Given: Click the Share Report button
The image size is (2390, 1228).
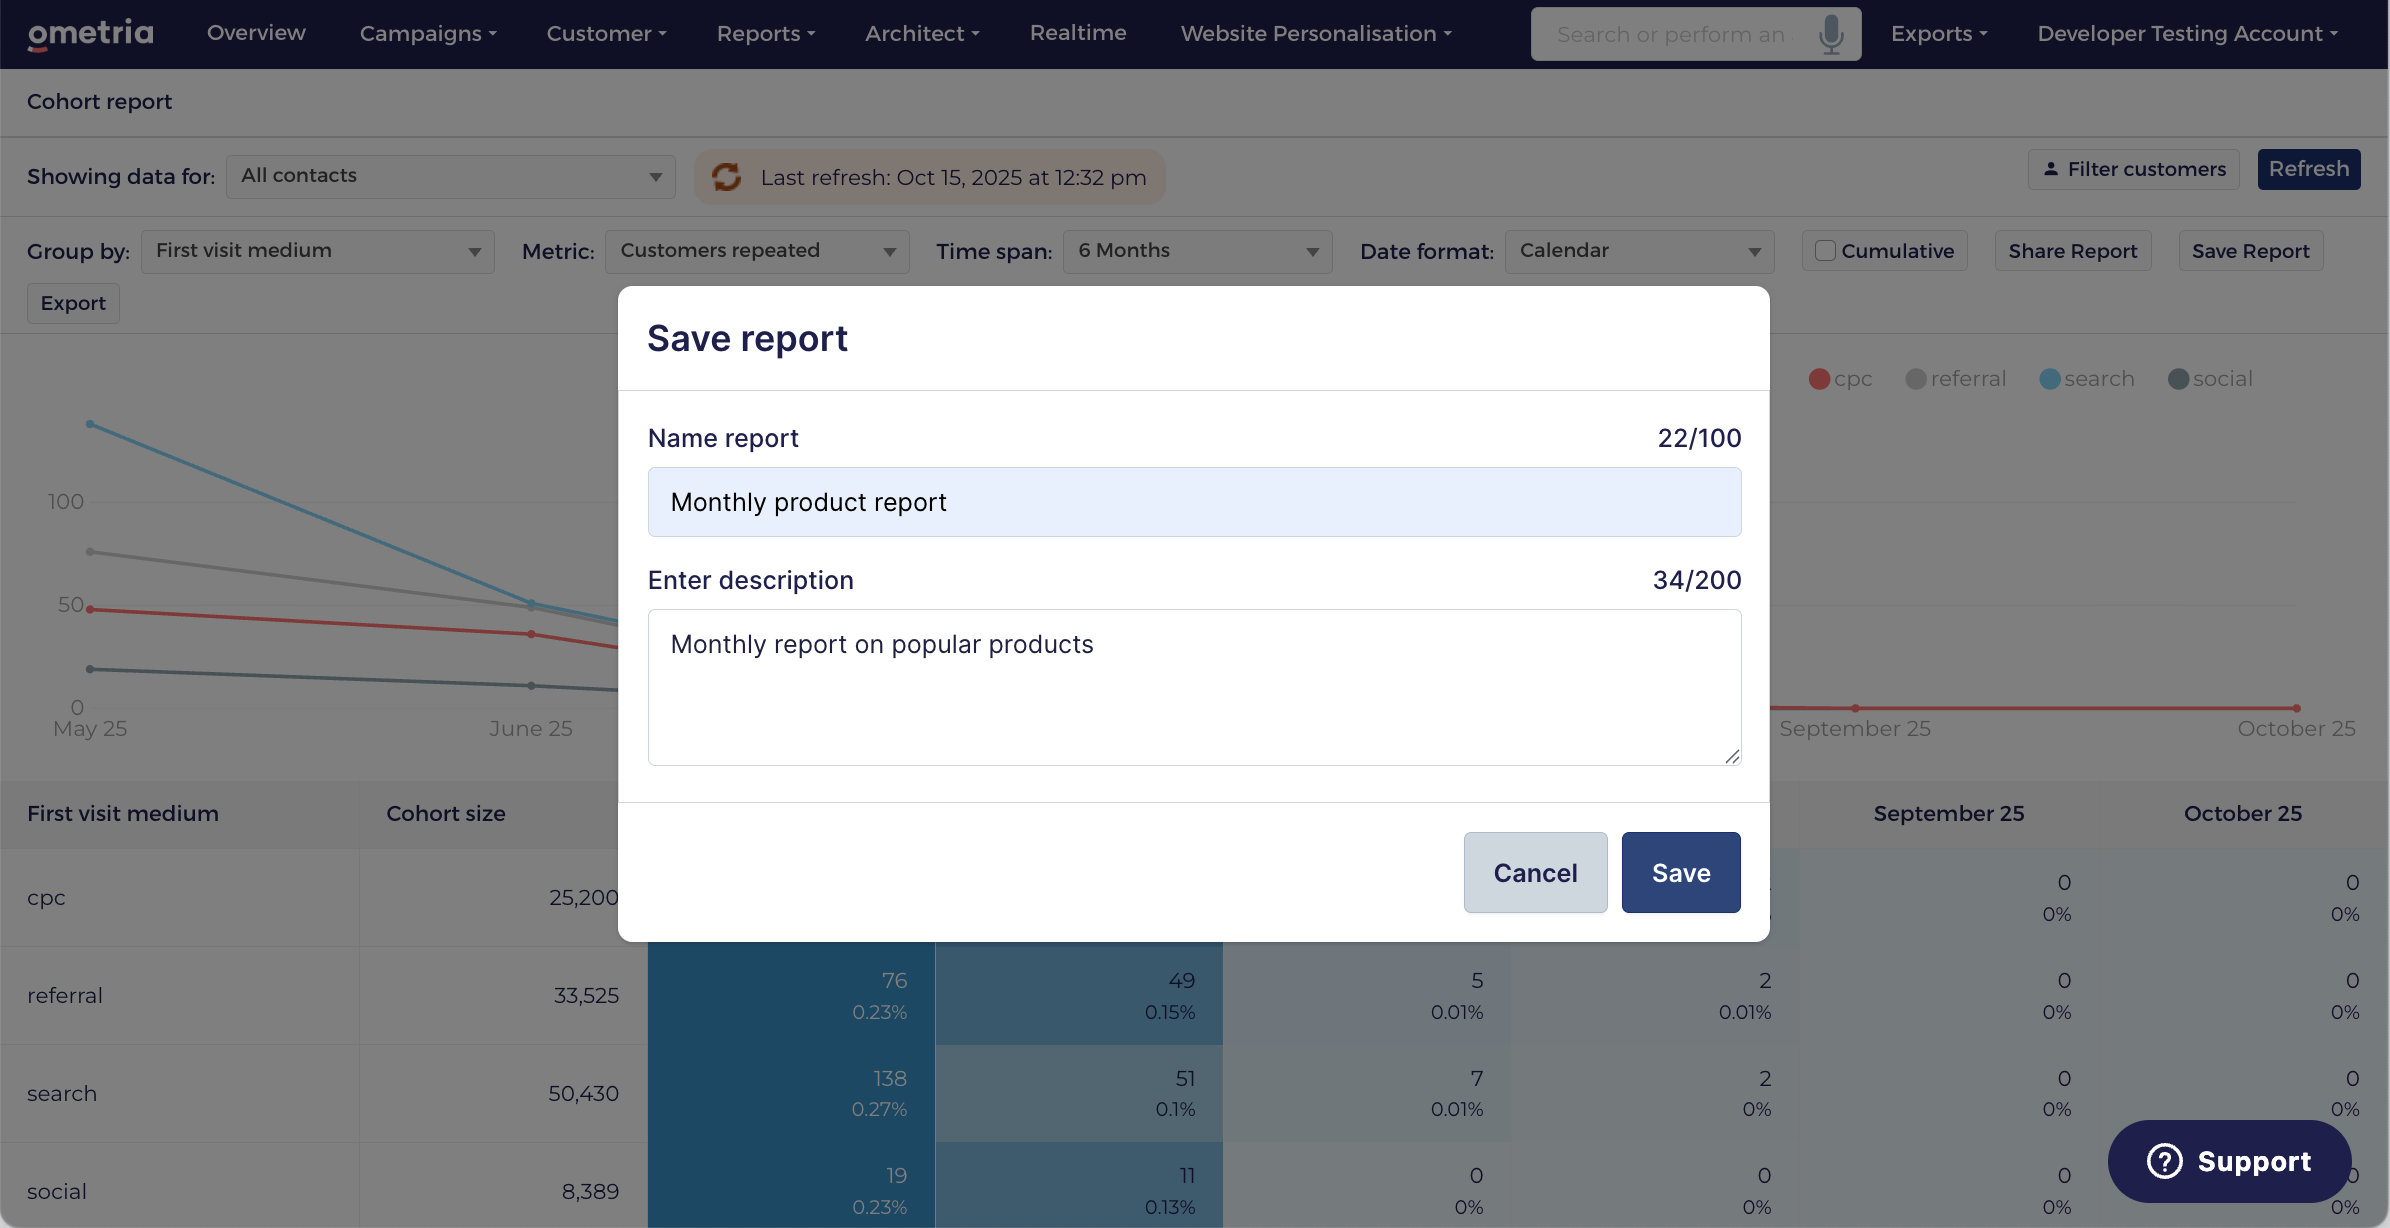Looking at the screenshot, I should click(x=2073, y=251).
